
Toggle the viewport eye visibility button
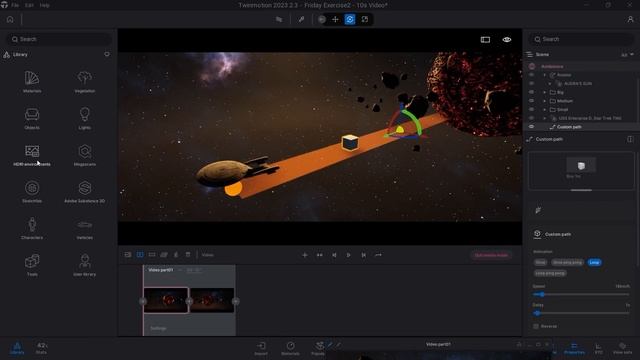(x=507, y=40)
